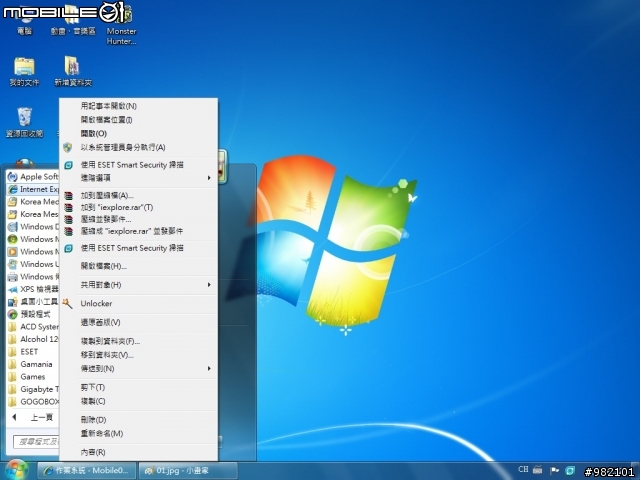The image size is (640, 480).
Task: Click the Action Center flag tray icon
Action: pos(554,471)
